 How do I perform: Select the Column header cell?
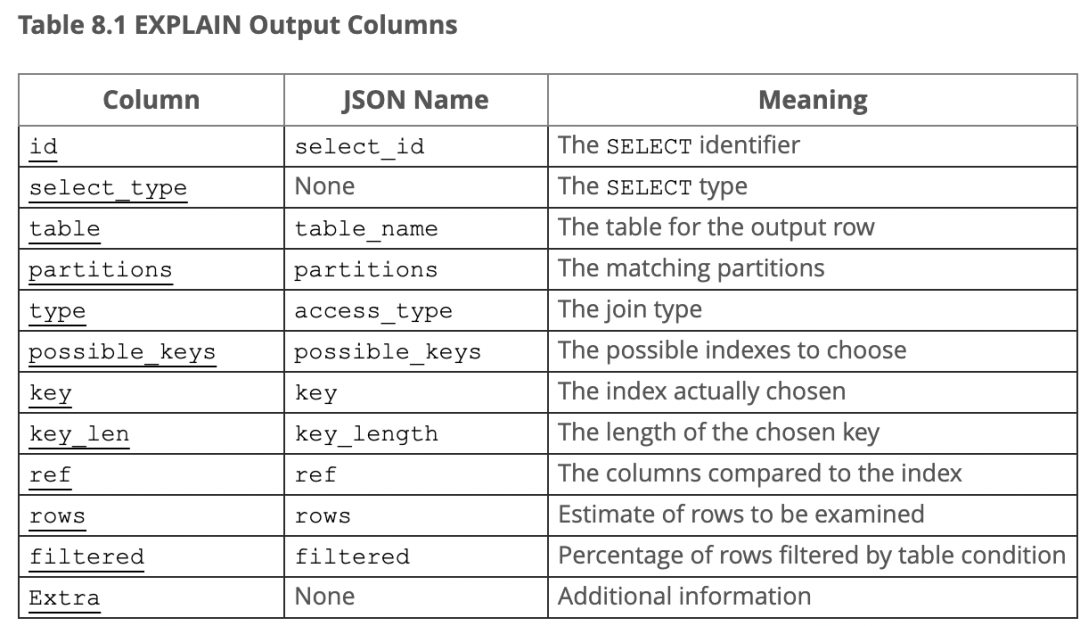pos(152,100)
